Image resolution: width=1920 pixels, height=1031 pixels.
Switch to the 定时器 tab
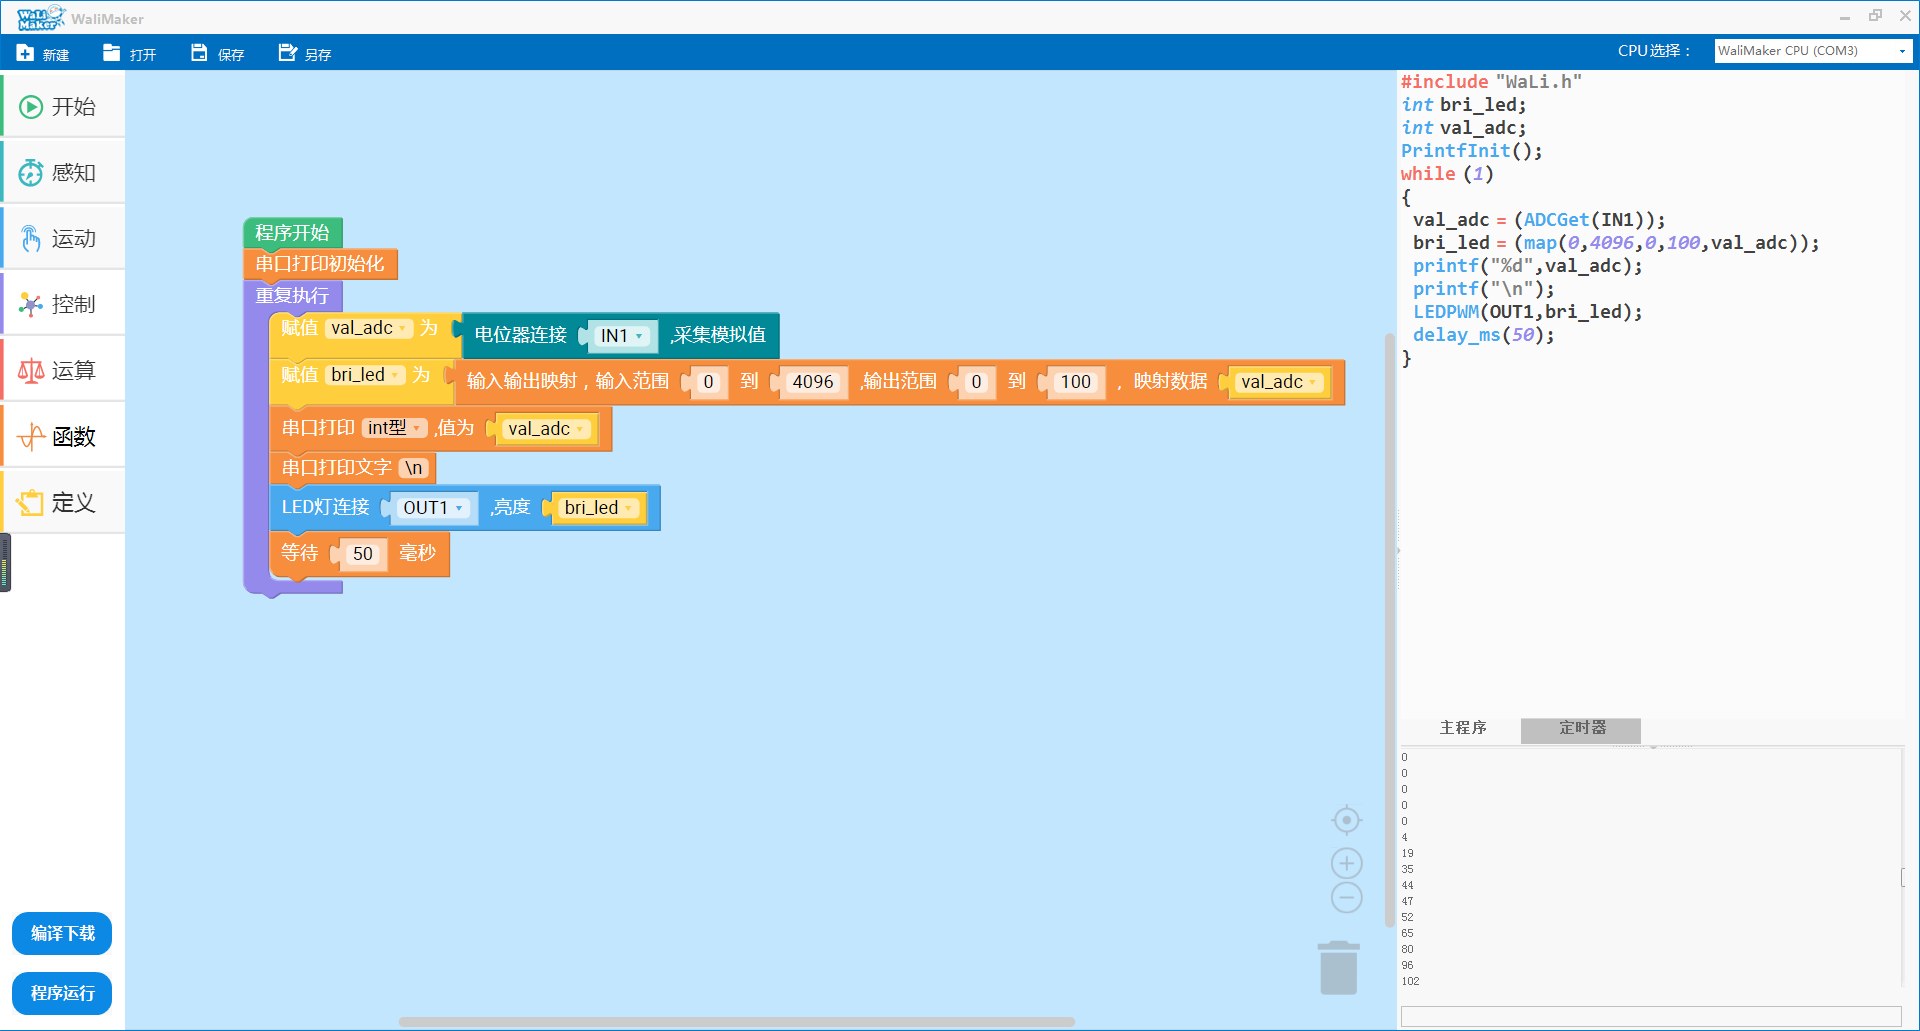click(x=1581, y=728)
